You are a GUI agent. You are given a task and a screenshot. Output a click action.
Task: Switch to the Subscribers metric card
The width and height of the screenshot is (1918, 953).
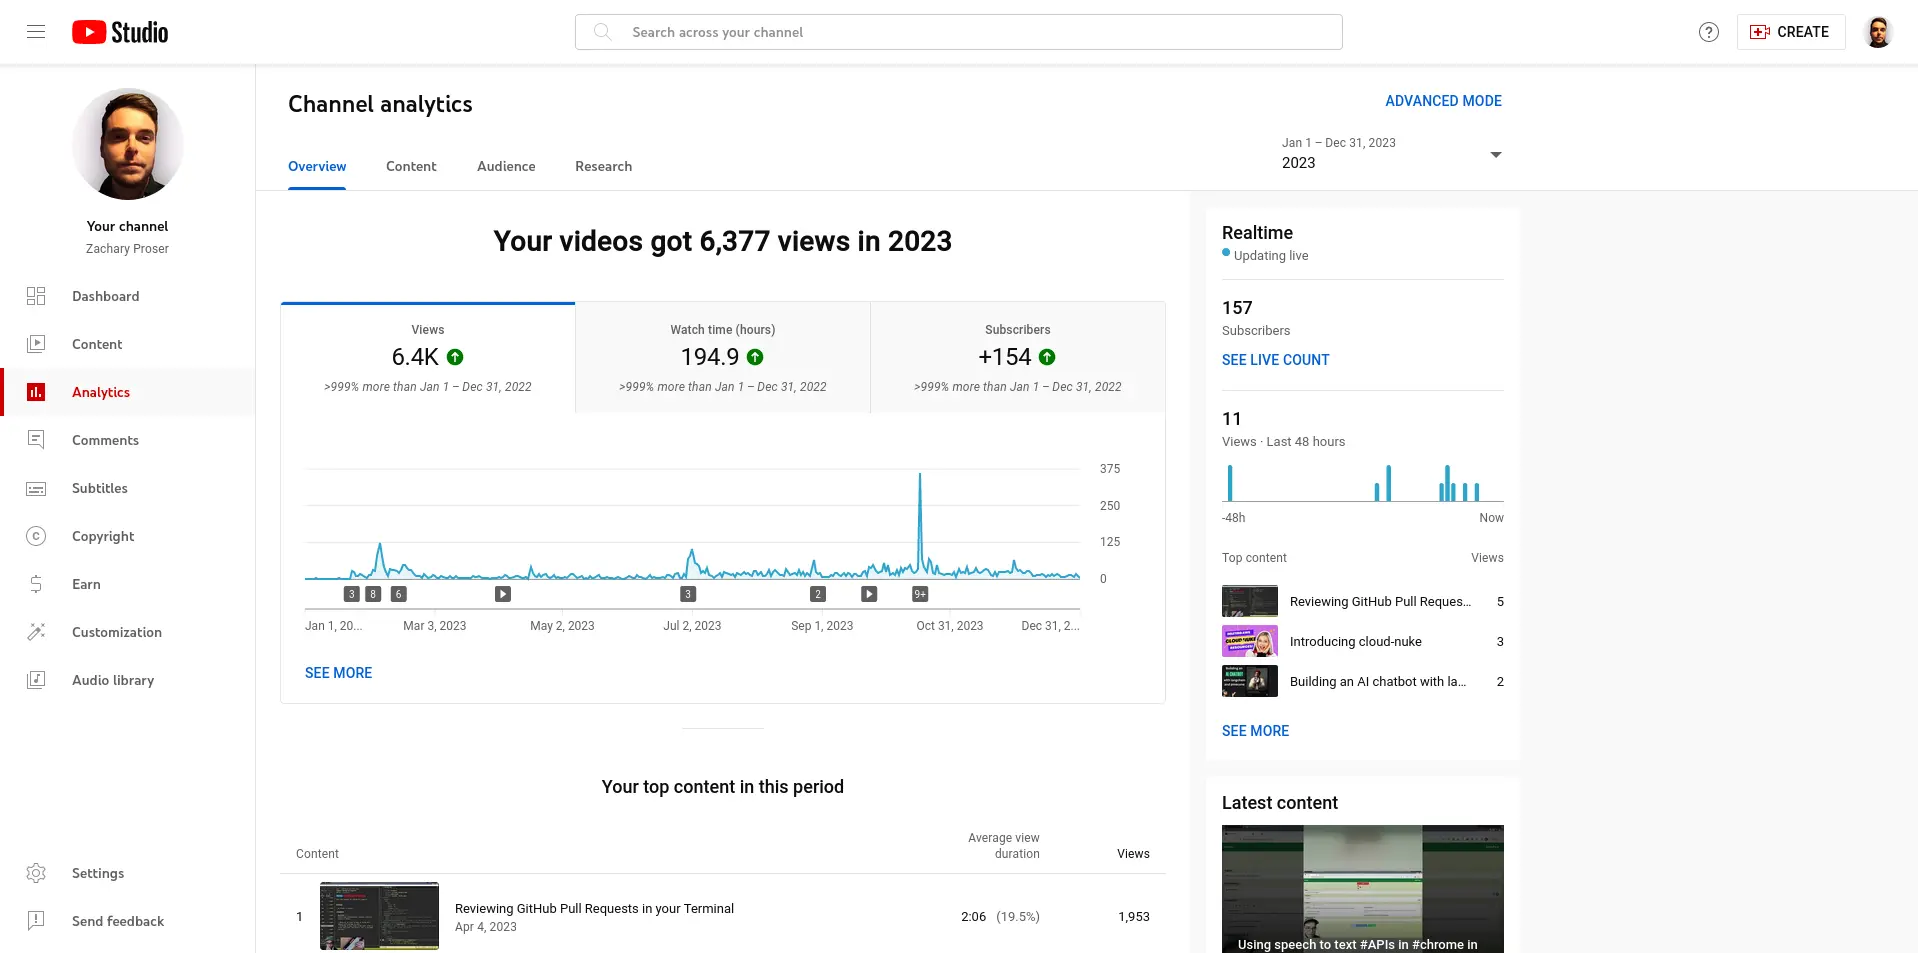point(1017,356)
